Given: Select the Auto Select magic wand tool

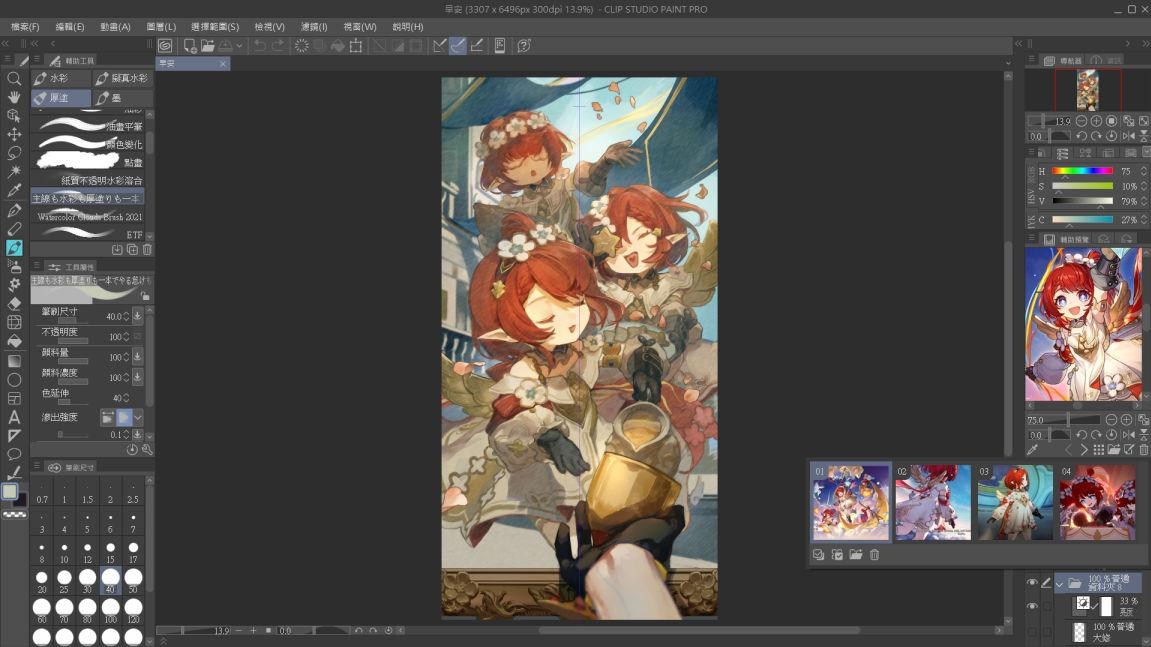Looking at the screenshot, I should pos(14,172).
